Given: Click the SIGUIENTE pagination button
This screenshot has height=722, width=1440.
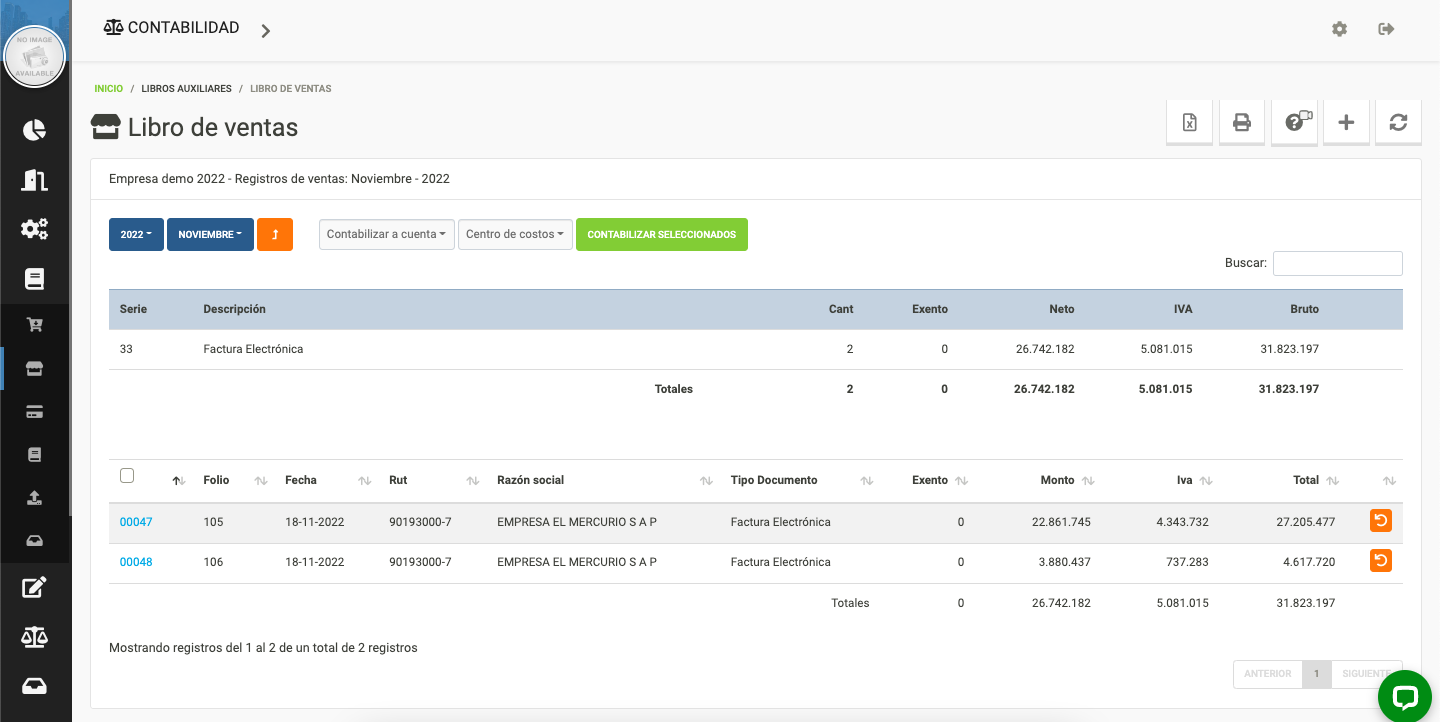Looking at the screenshot, I should click(x=1366, y=674).
